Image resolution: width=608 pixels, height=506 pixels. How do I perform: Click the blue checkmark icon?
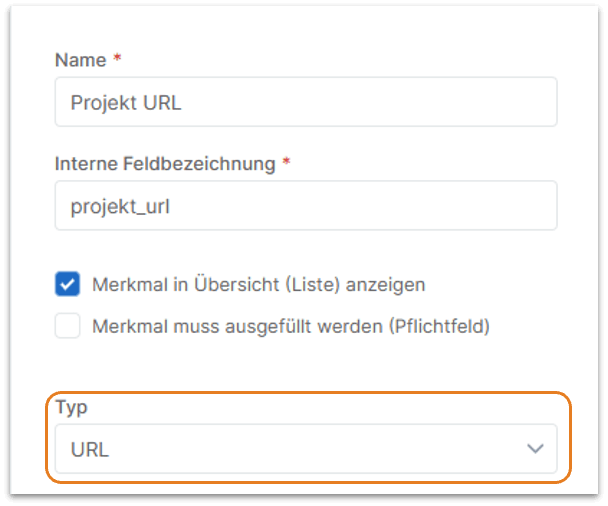[68, 284]
